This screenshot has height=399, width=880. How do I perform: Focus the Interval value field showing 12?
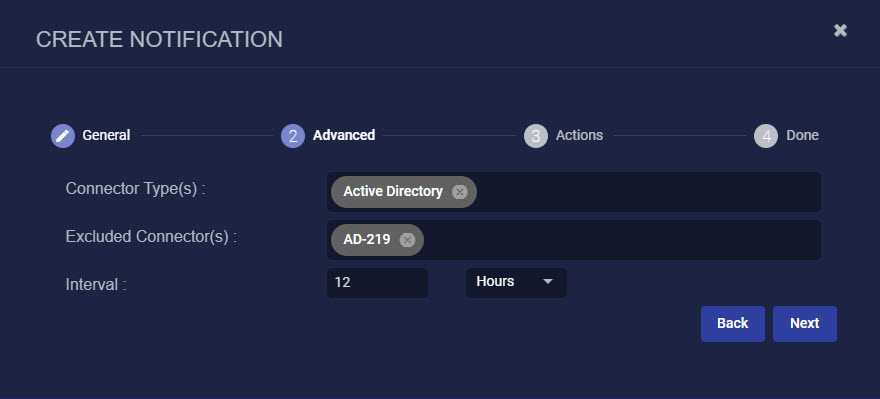(x=378, y=282)
